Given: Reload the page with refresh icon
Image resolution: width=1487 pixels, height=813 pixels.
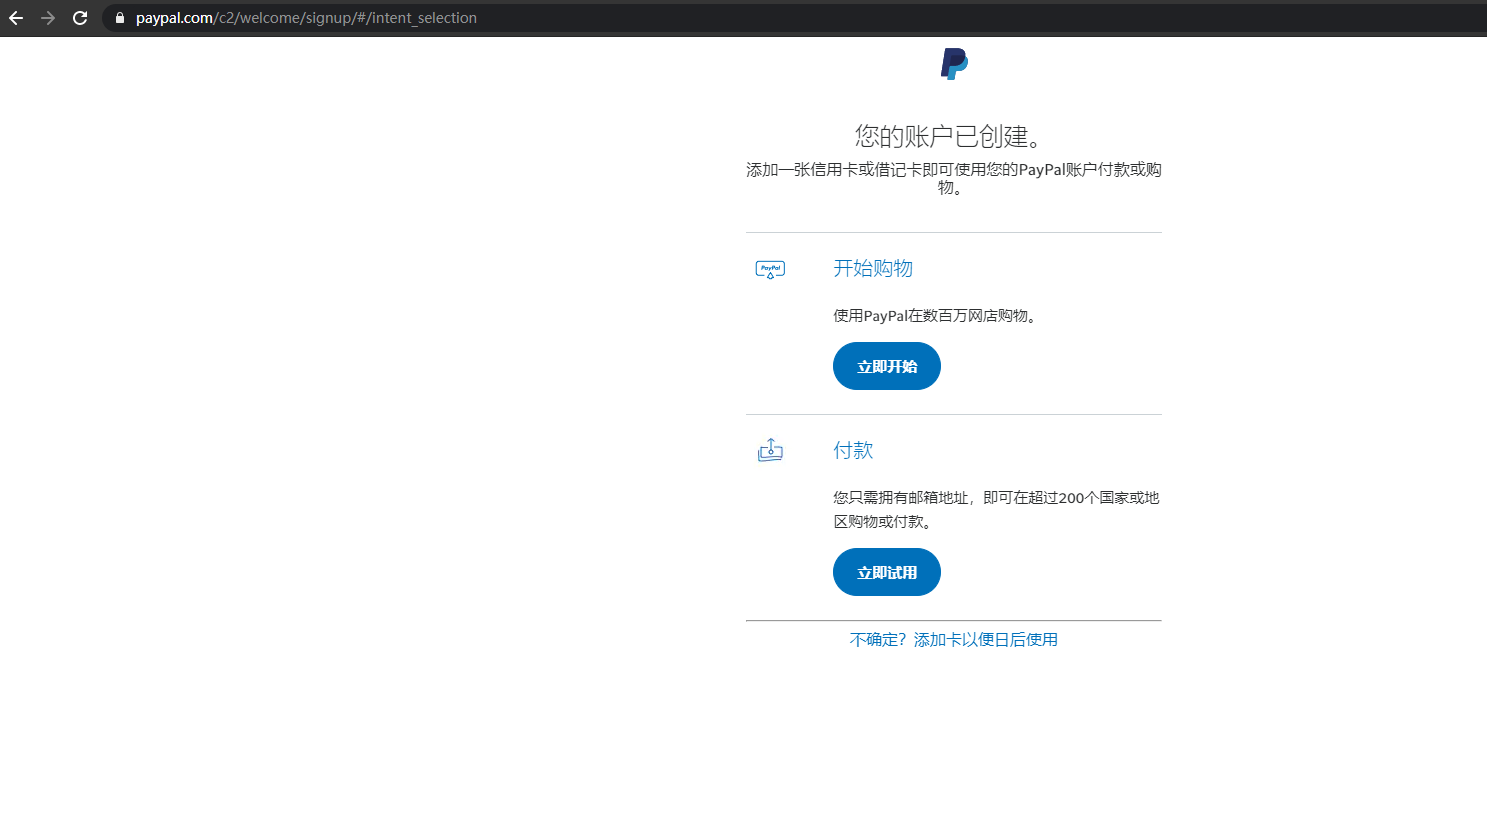Looking at the screenshot, I should pos(80,18).
